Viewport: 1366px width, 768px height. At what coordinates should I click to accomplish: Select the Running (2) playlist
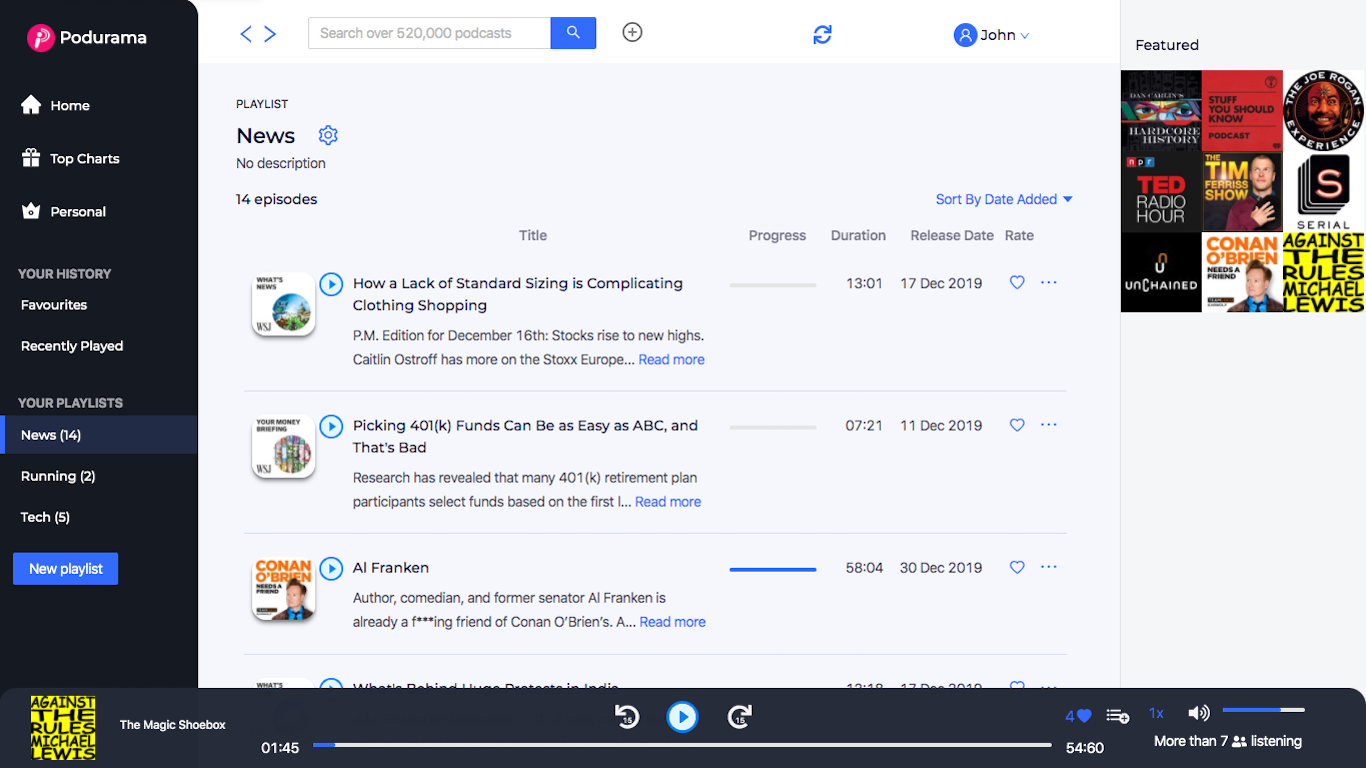58,476
